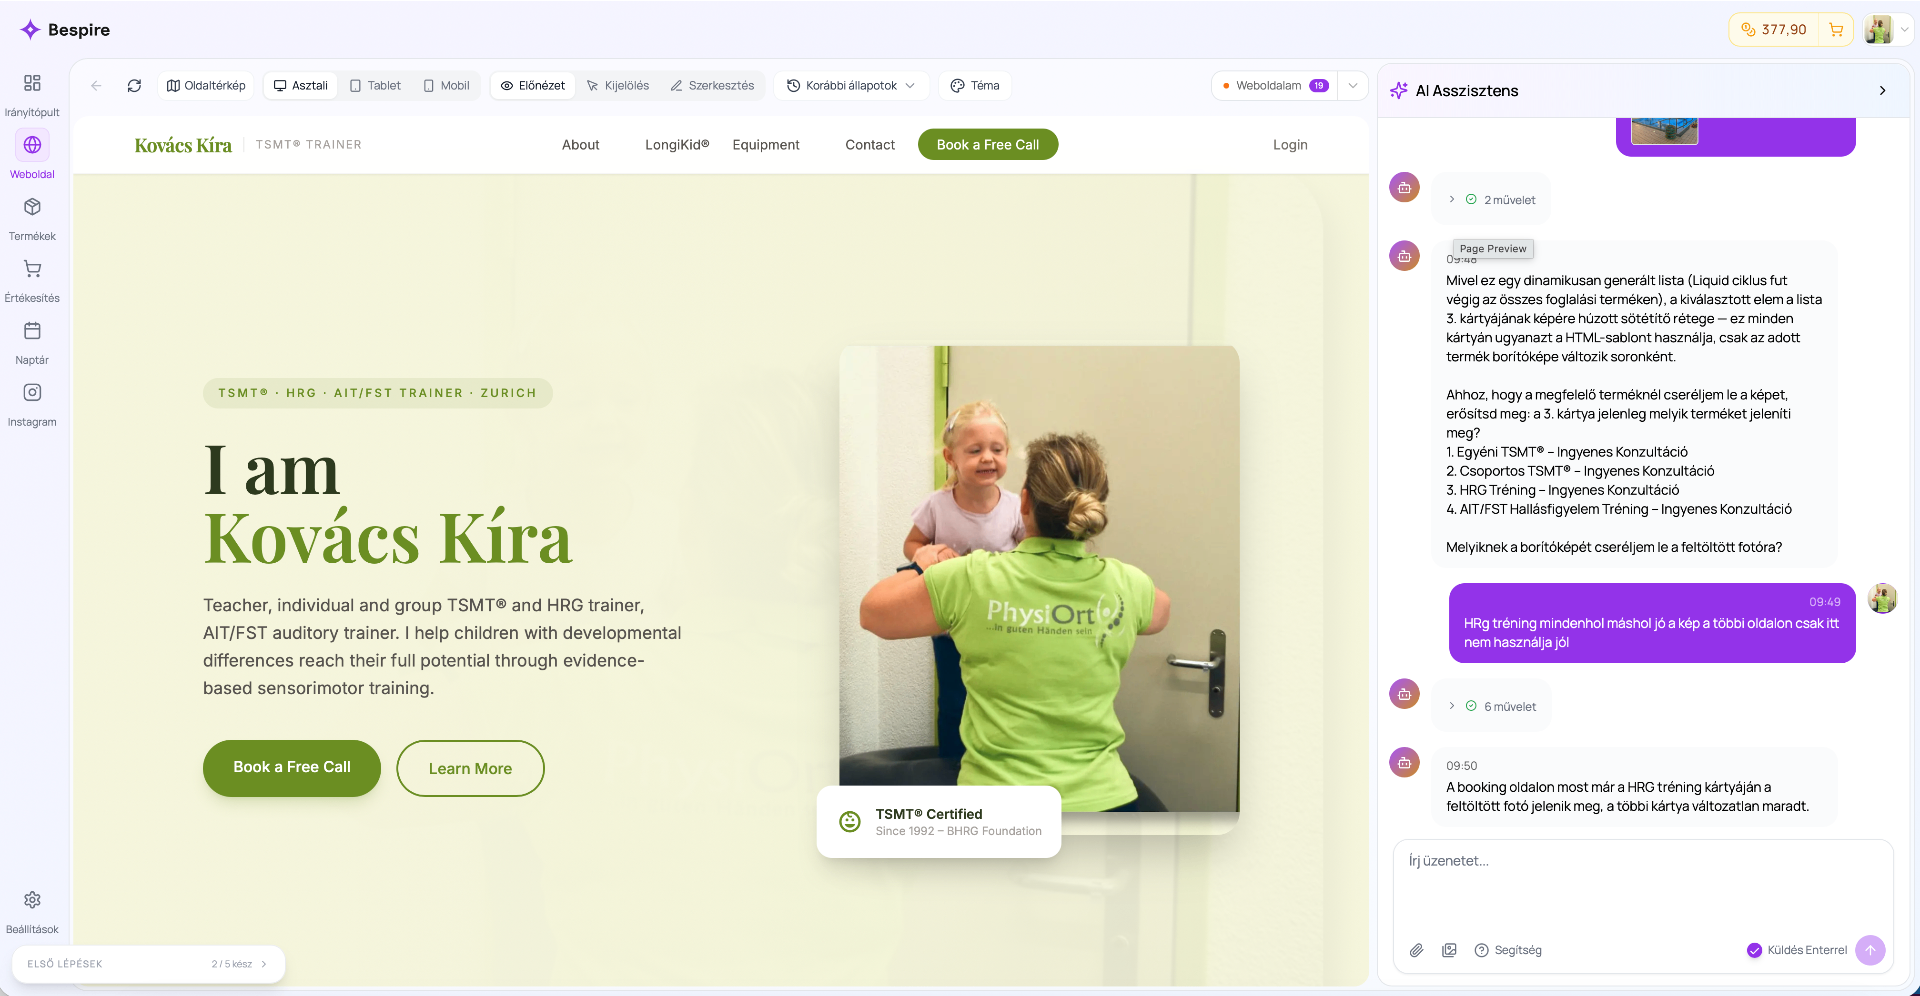Viewport: 1920px width, 996px height.
Task: Click the image gallery icon in chat
Action: pos(1449,950)
